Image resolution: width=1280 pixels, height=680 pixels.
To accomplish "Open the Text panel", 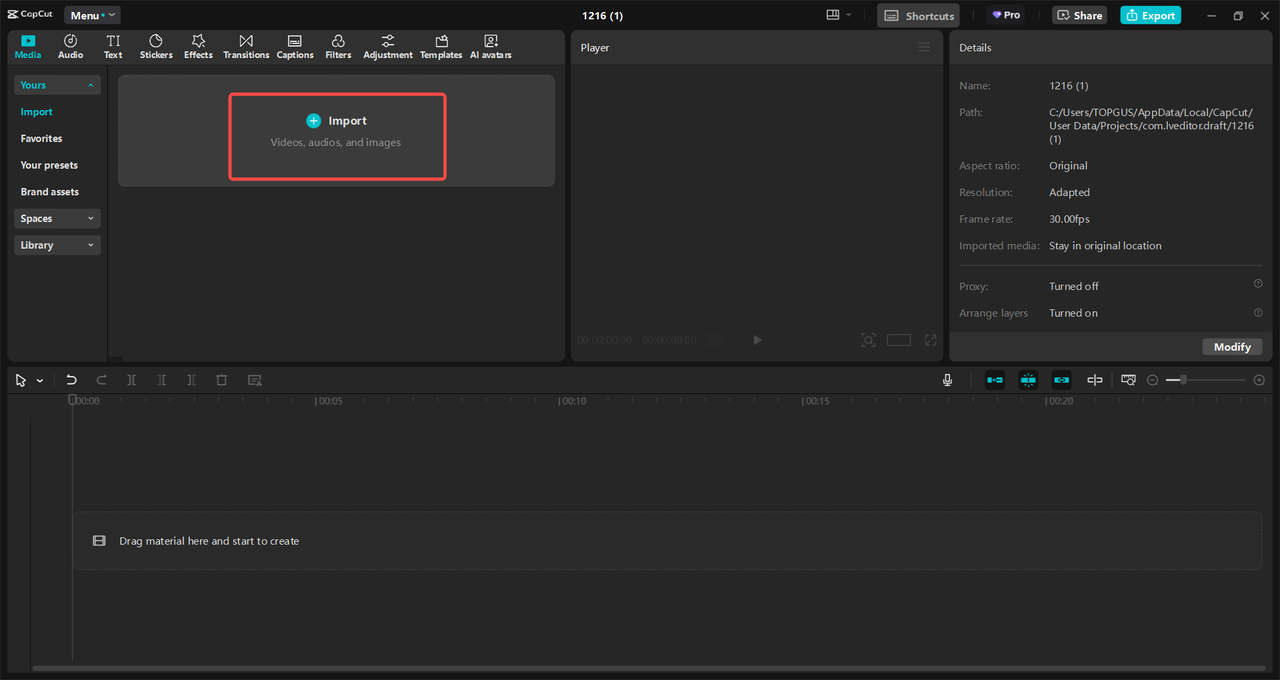I will click(113, 46).
